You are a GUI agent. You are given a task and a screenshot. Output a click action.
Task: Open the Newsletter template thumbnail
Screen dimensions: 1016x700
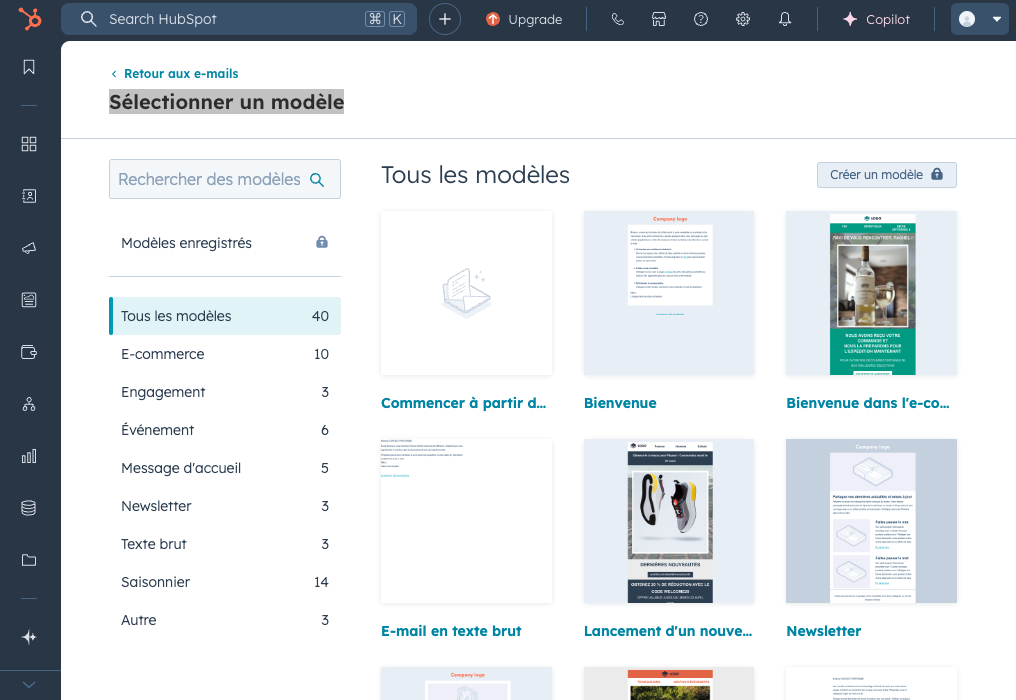[872, 521]
